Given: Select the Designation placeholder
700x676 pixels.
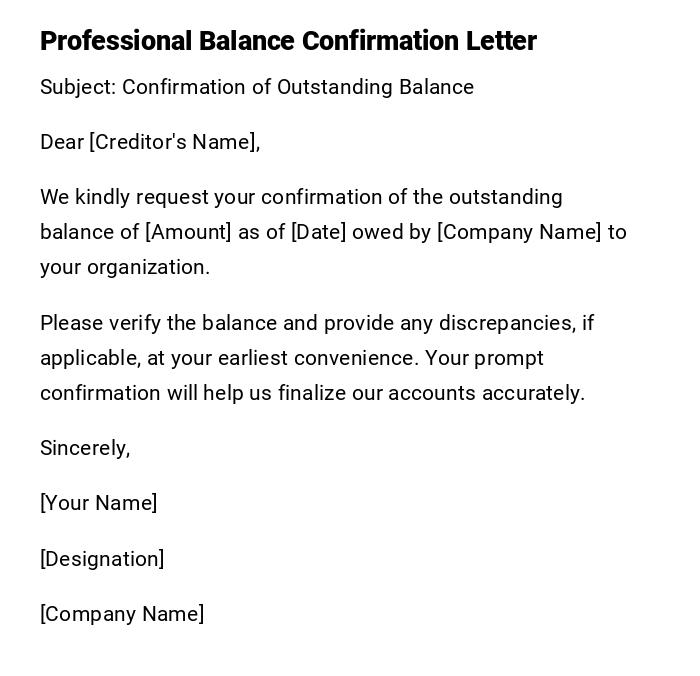Looking at the screenshot, I should click(102, 559).
